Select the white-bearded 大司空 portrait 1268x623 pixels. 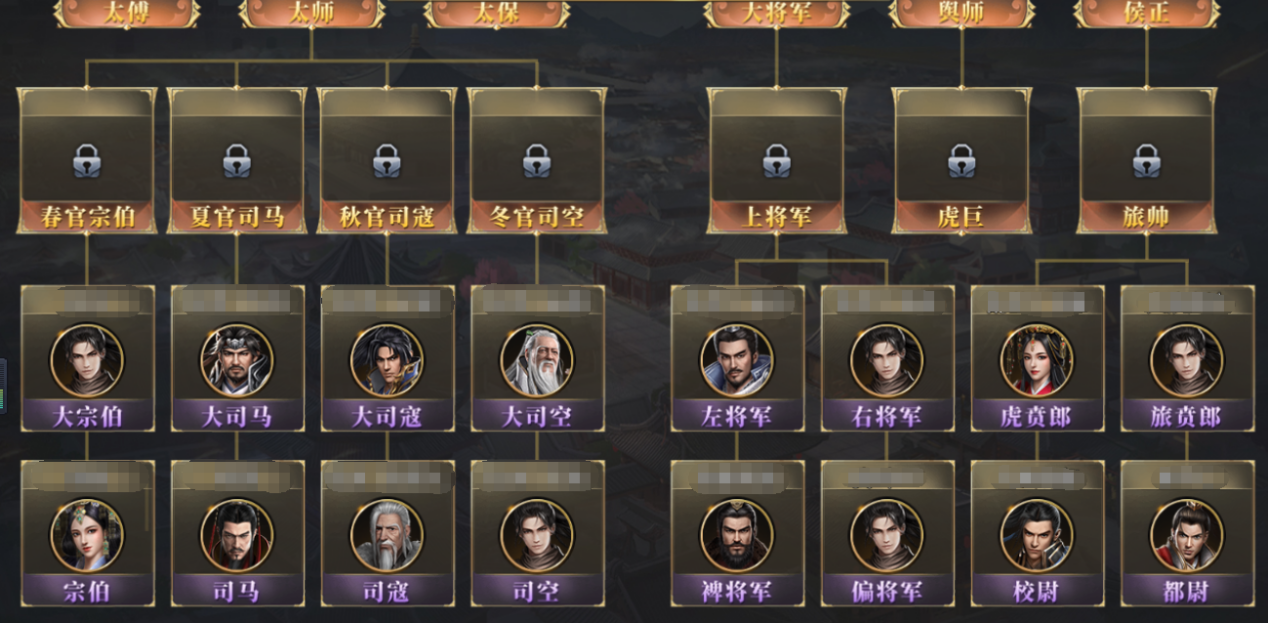(537, 360)
